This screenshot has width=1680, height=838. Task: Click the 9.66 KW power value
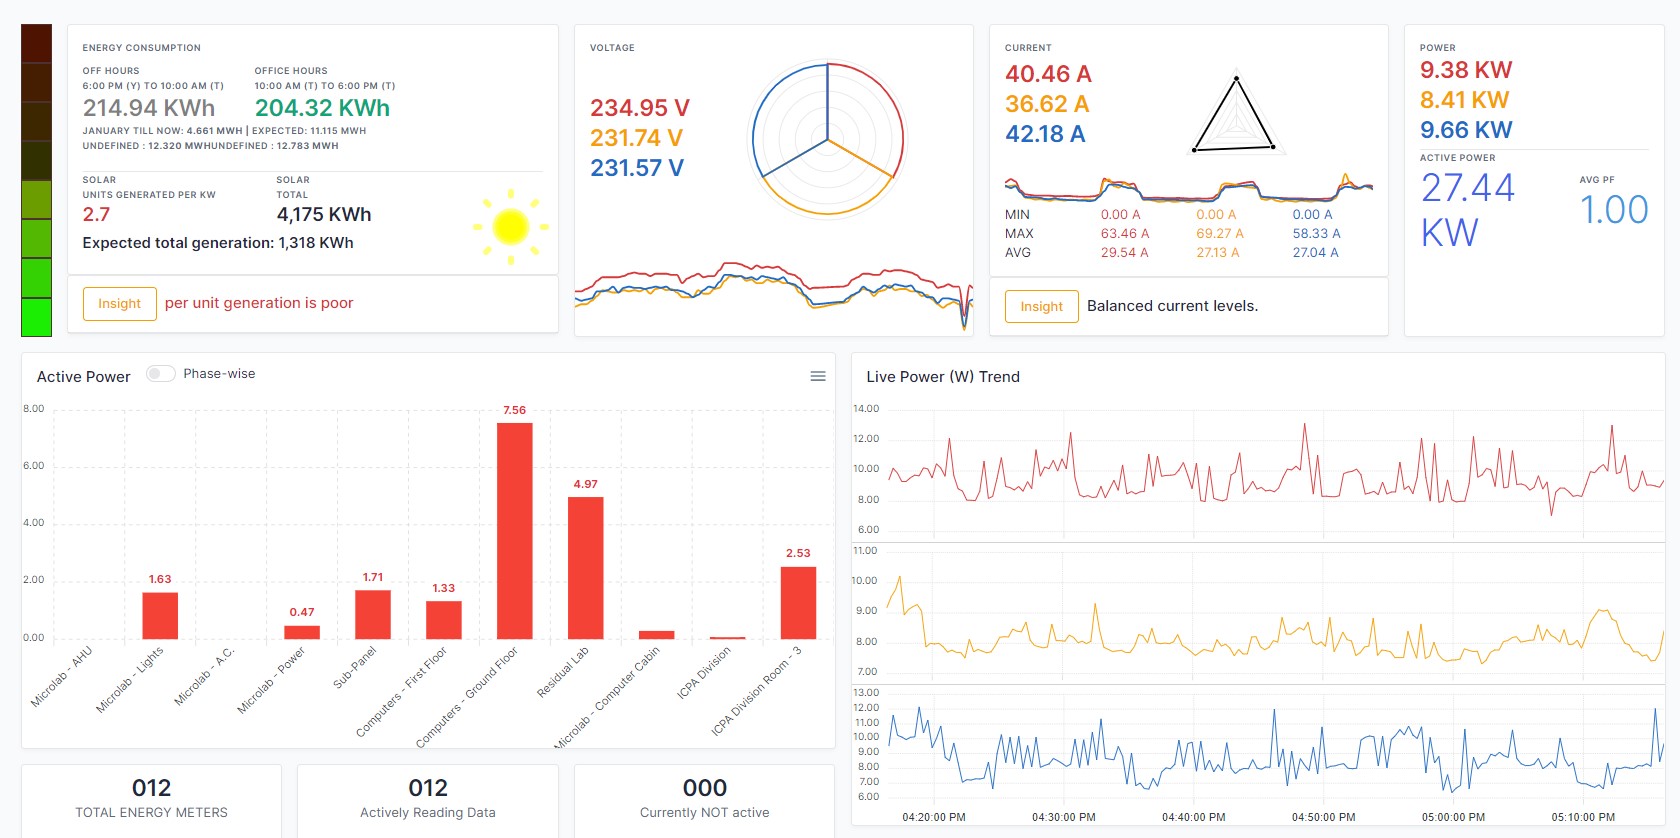click(x=1466, y=130)
